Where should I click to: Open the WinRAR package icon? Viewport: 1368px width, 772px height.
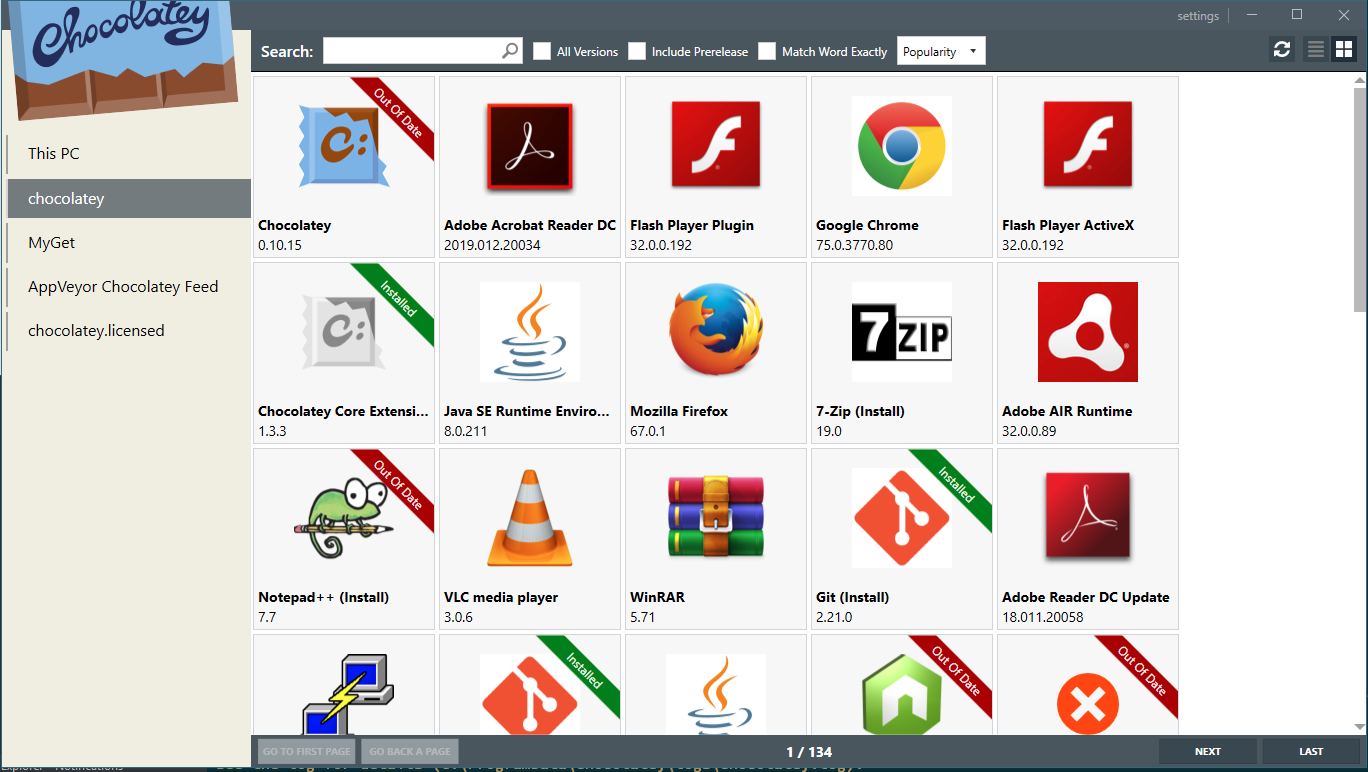[716, 518]
